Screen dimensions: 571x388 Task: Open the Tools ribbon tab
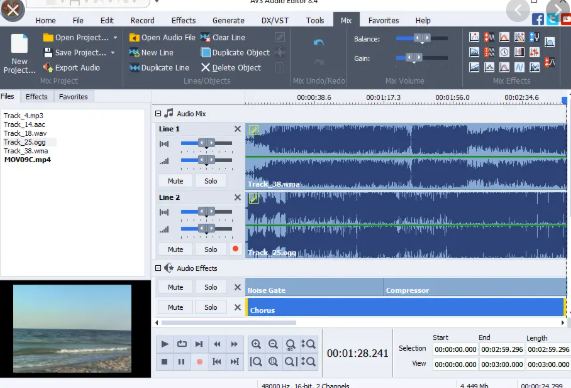315,20
